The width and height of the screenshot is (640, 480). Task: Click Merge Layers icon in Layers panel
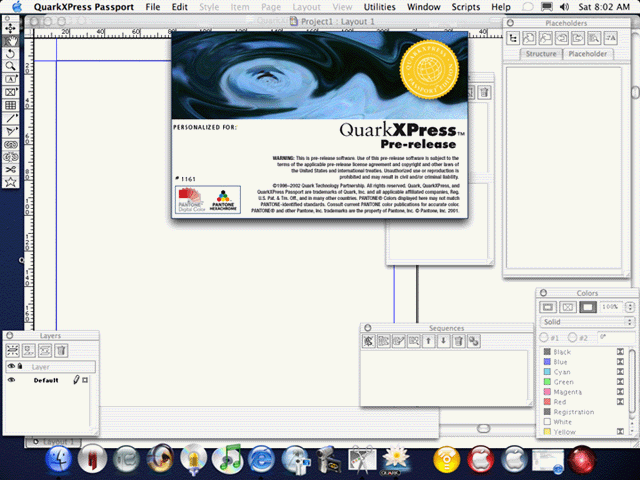coord(45,350)
